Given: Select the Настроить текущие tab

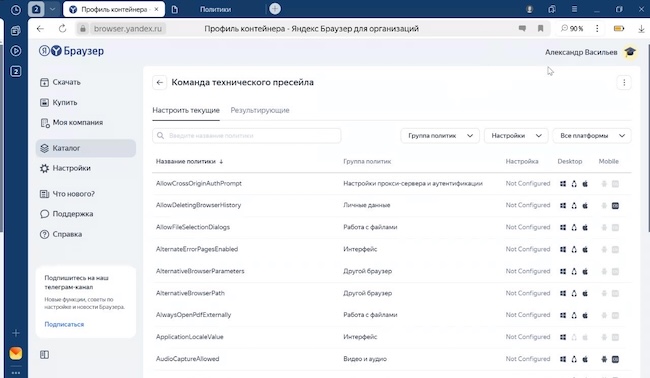Looking at the screenshot, I should (x=186, y=110).
